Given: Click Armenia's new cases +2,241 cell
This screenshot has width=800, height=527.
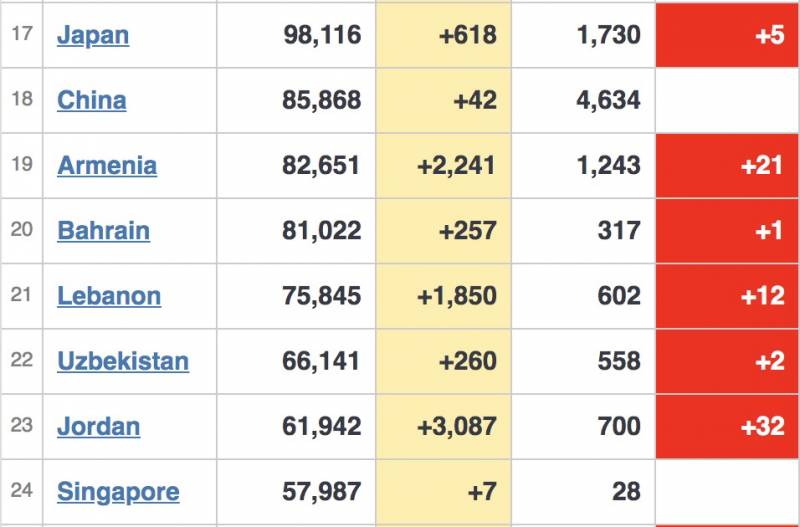Looking at the screenshot, I should 456,165.
